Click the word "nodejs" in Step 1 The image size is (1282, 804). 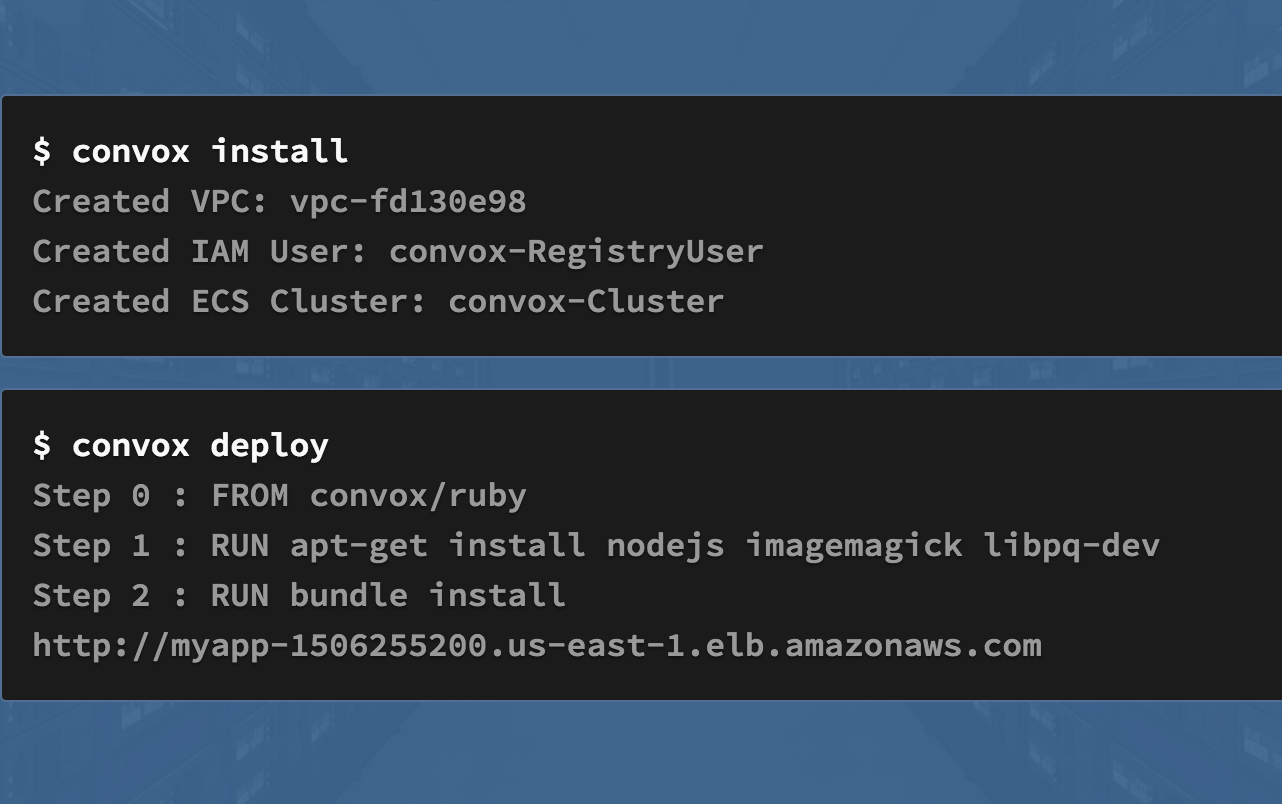point(665,545)
